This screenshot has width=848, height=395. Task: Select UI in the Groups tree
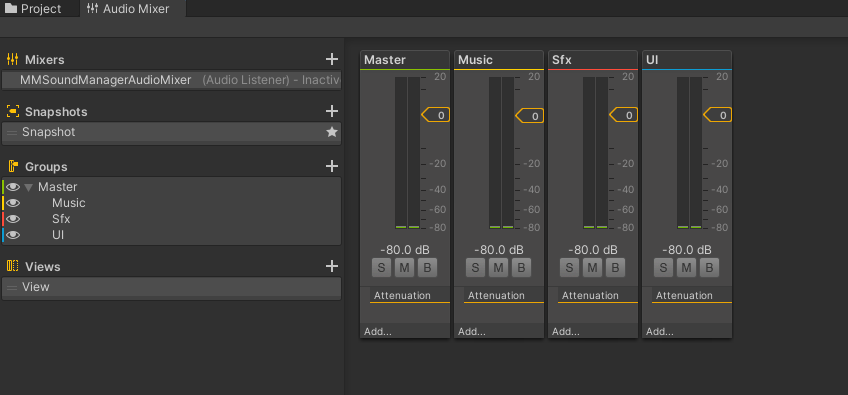[58, 235]
